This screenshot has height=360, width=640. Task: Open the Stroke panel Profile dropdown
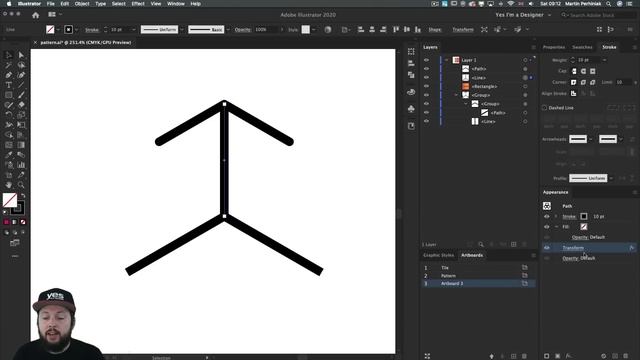tap(611, 178)
